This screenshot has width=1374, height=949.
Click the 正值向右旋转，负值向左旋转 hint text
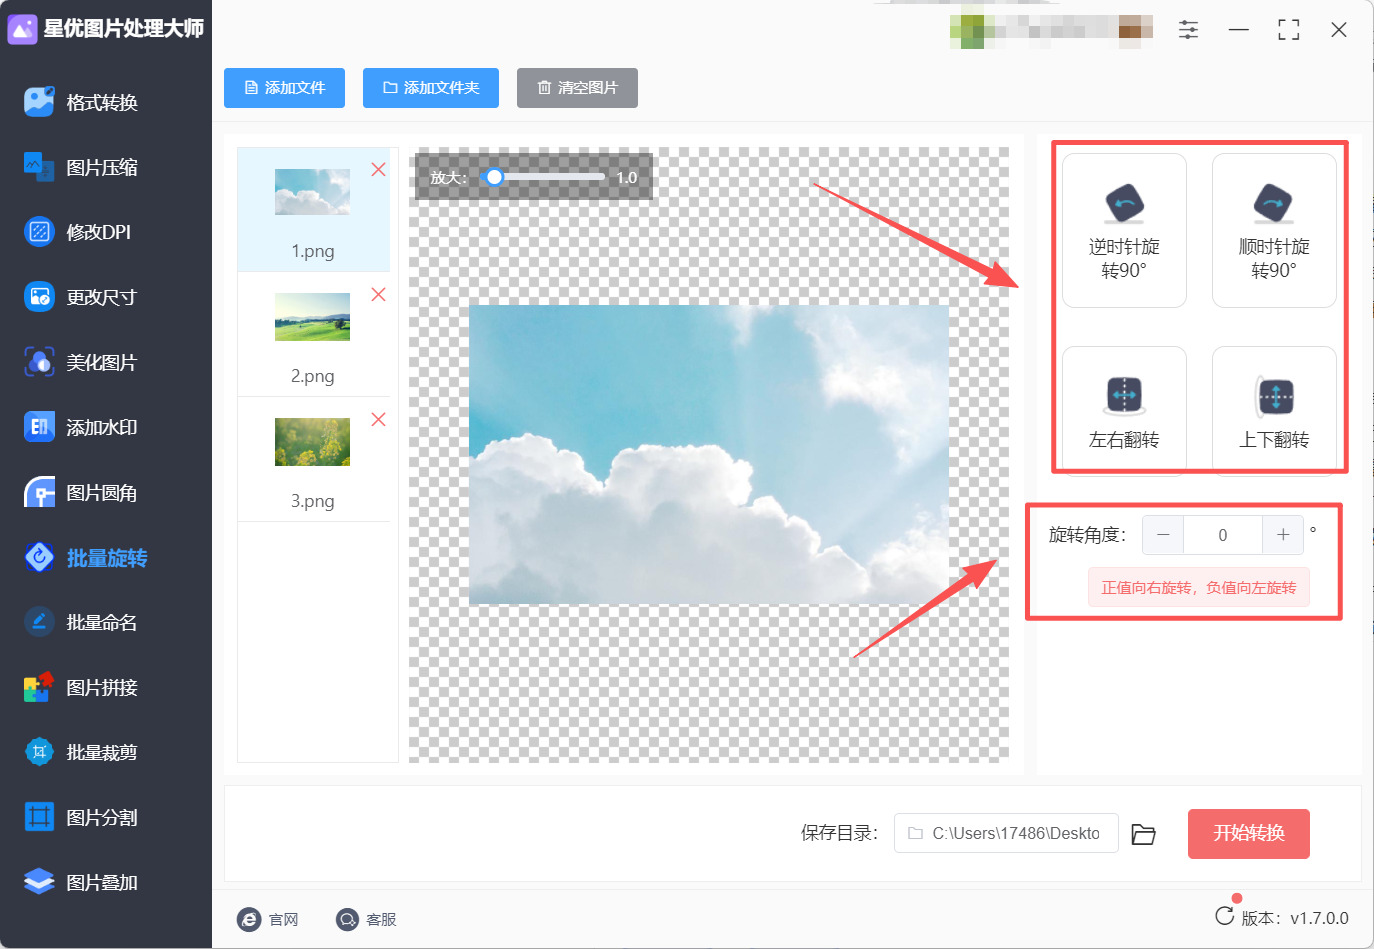click(x=1199, y=588)
